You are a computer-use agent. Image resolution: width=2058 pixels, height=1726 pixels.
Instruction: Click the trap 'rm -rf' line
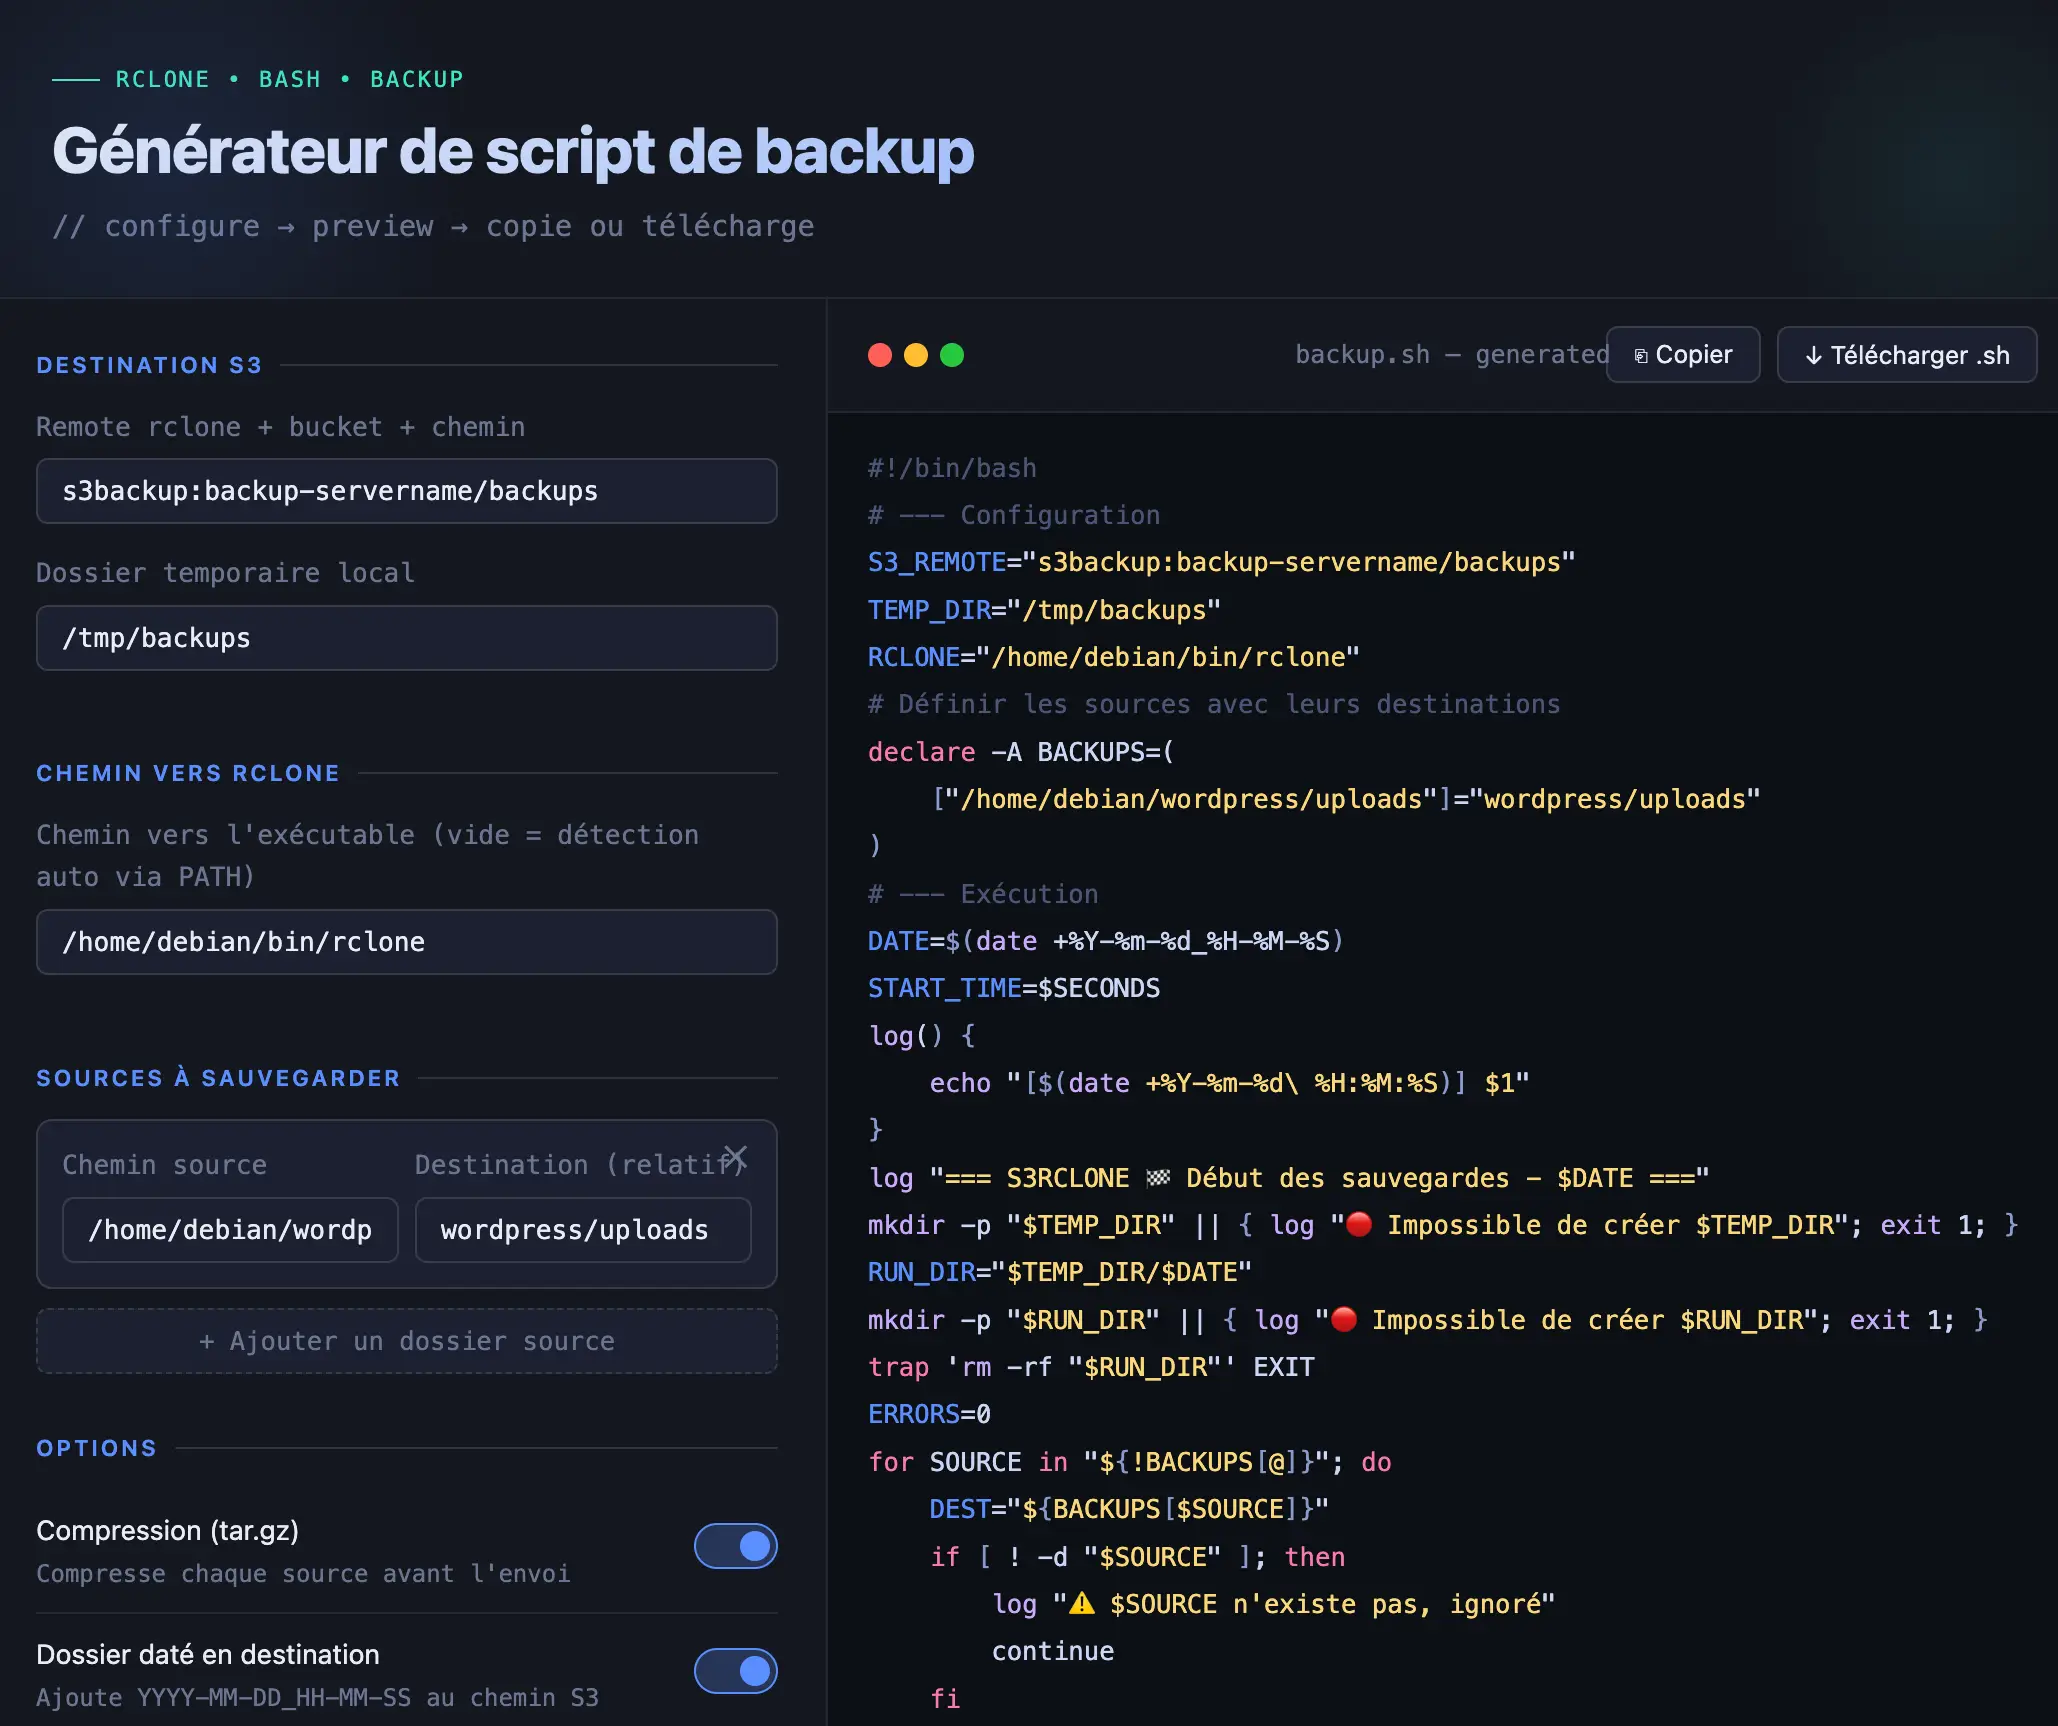(1091, 1367)
